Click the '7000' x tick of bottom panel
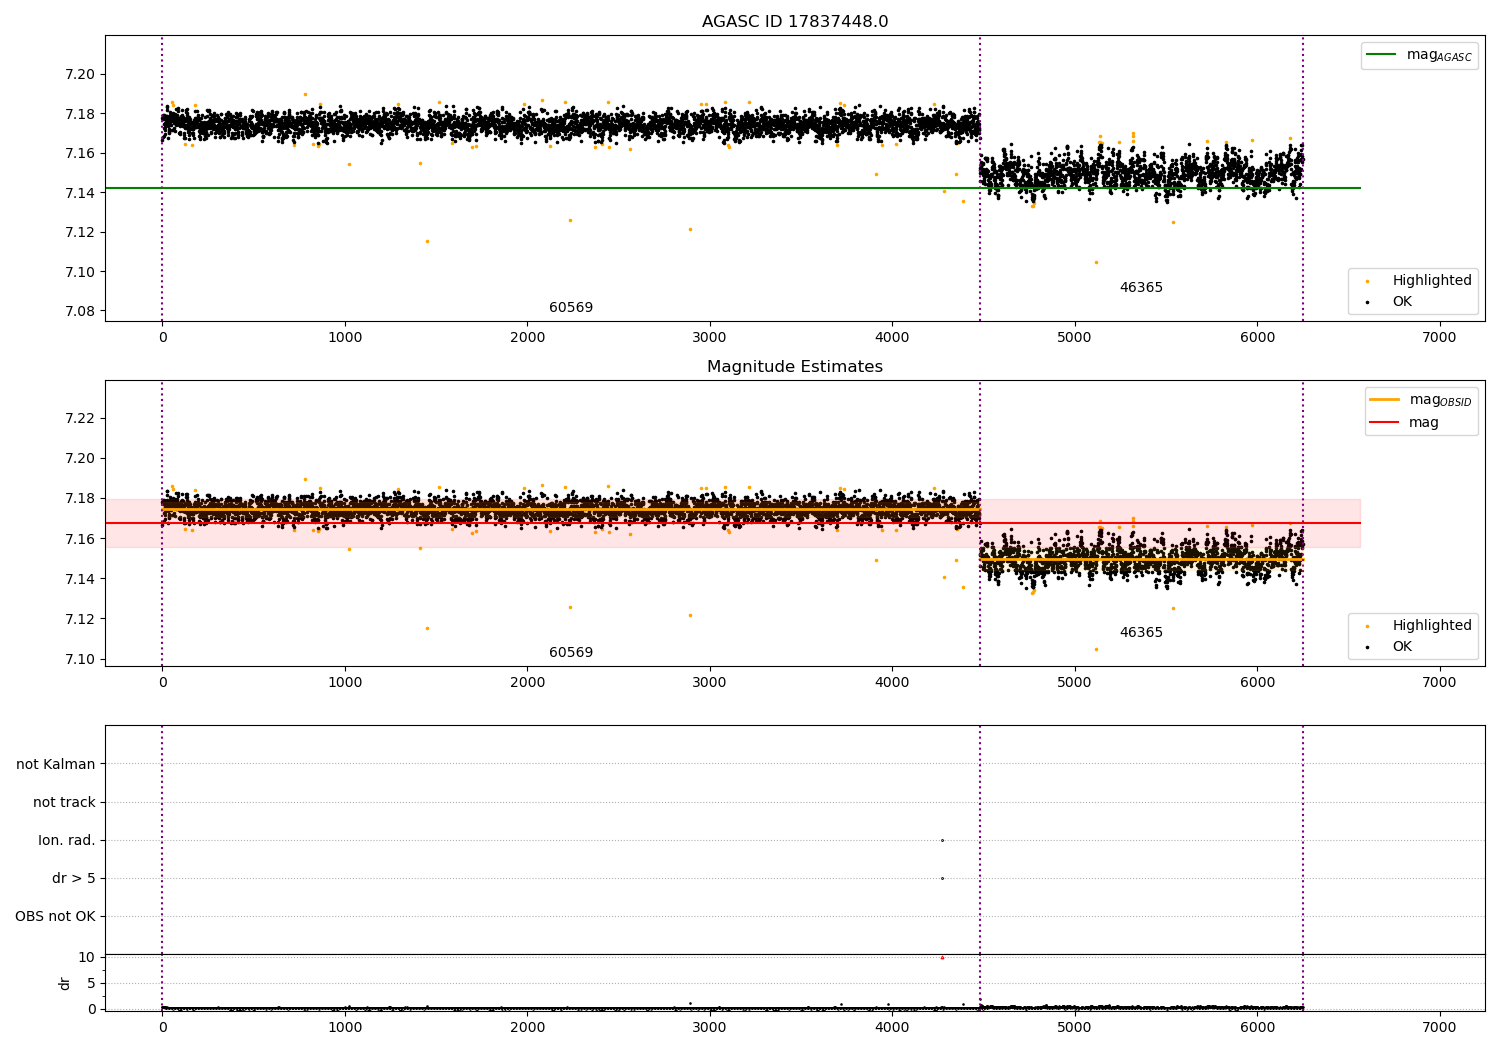The width and height of the screenshot is (1500, 1050). point(1440,1026)
